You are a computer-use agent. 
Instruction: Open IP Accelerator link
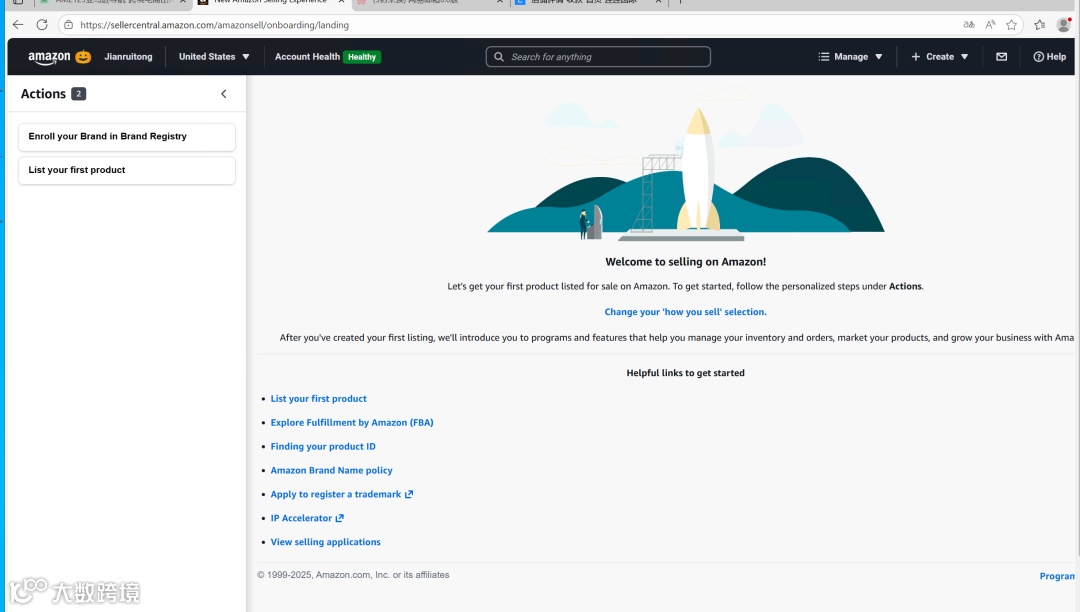point(307,518)
